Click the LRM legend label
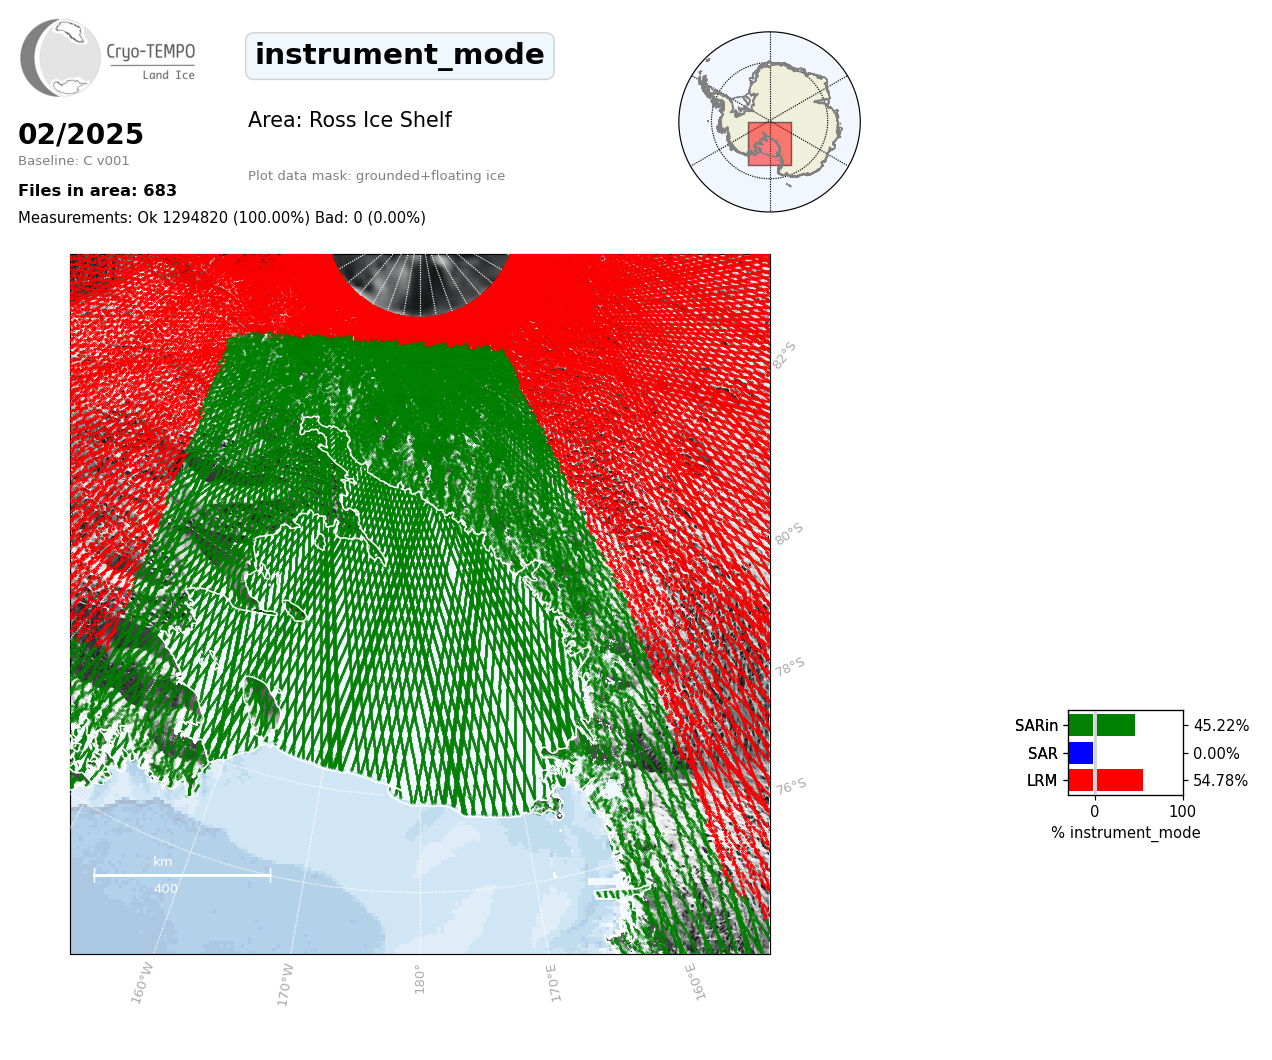The height and width of the screenshot is (1060, 1272). pos(1042,781)
